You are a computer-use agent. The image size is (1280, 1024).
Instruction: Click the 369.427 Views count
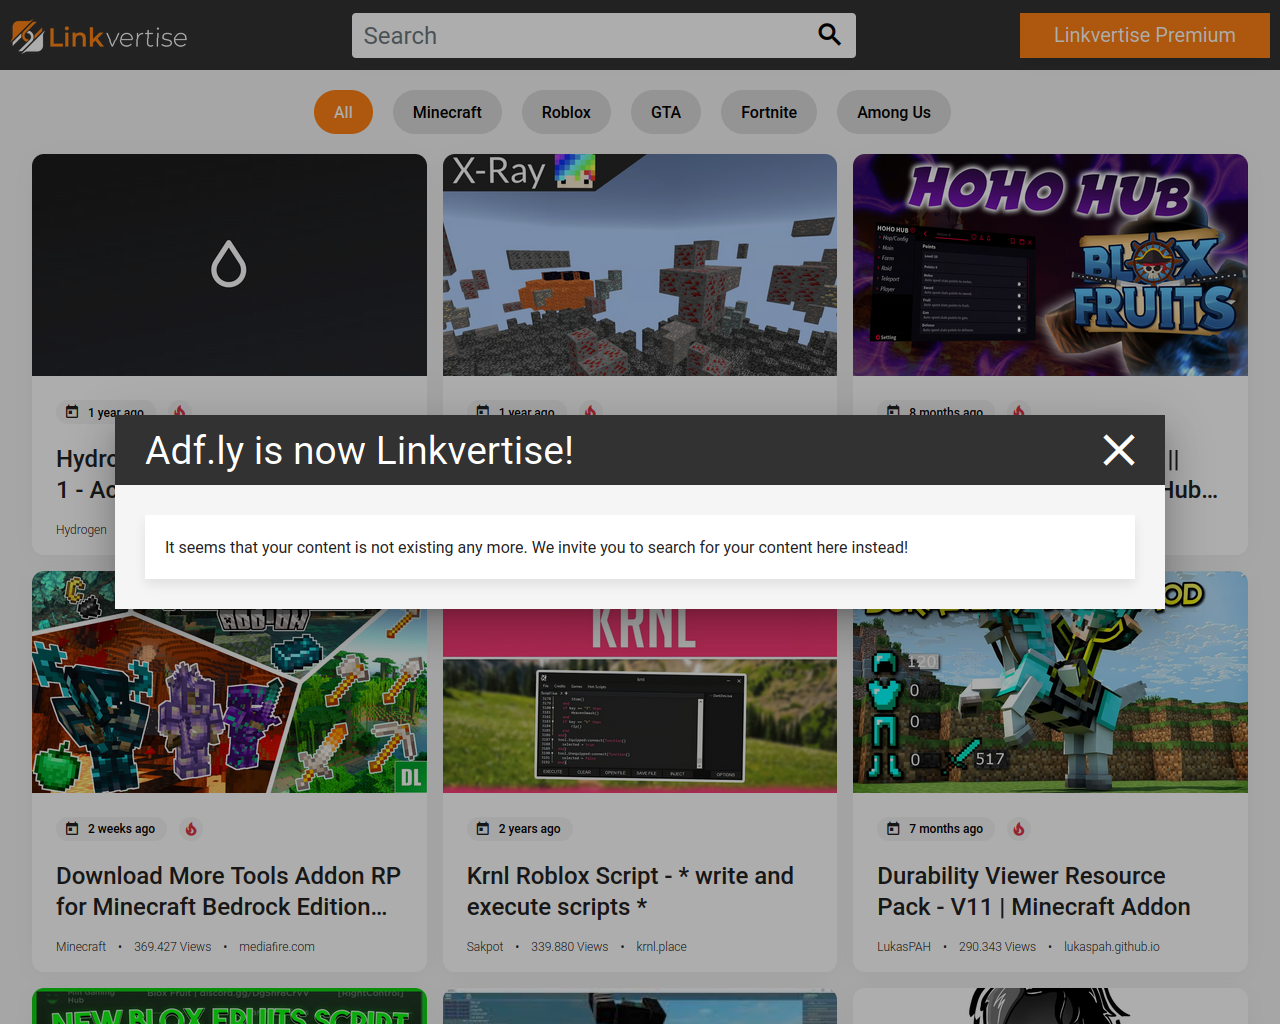pos(173,946)
